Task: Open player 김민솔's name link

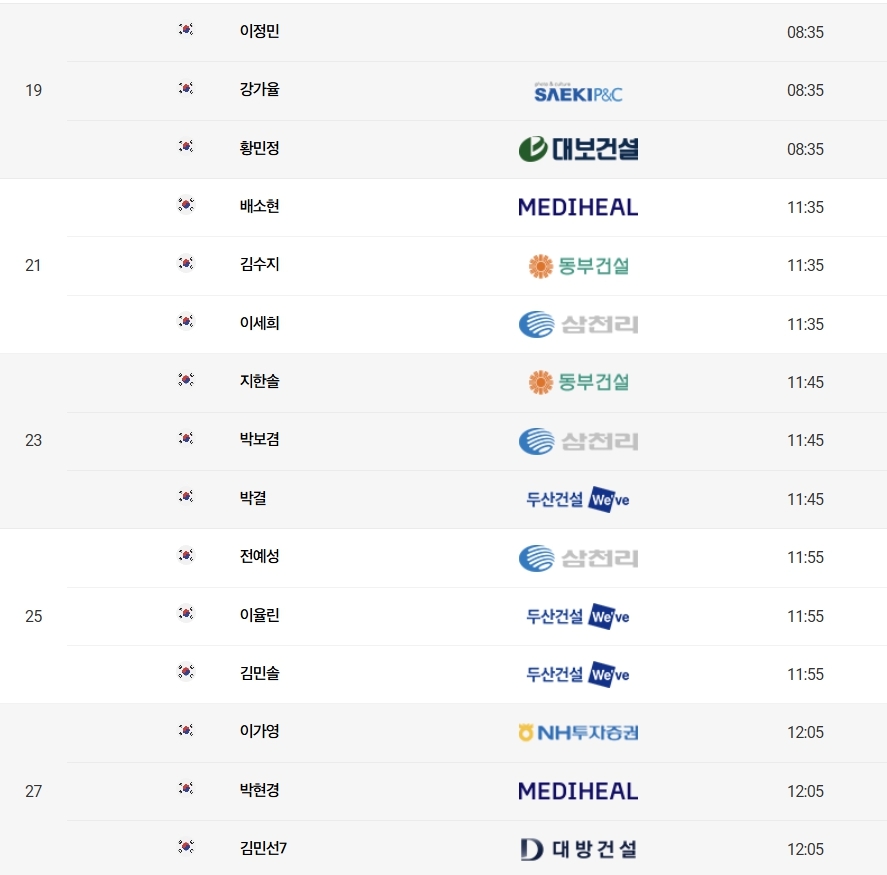Action: (x=260, y=674)
